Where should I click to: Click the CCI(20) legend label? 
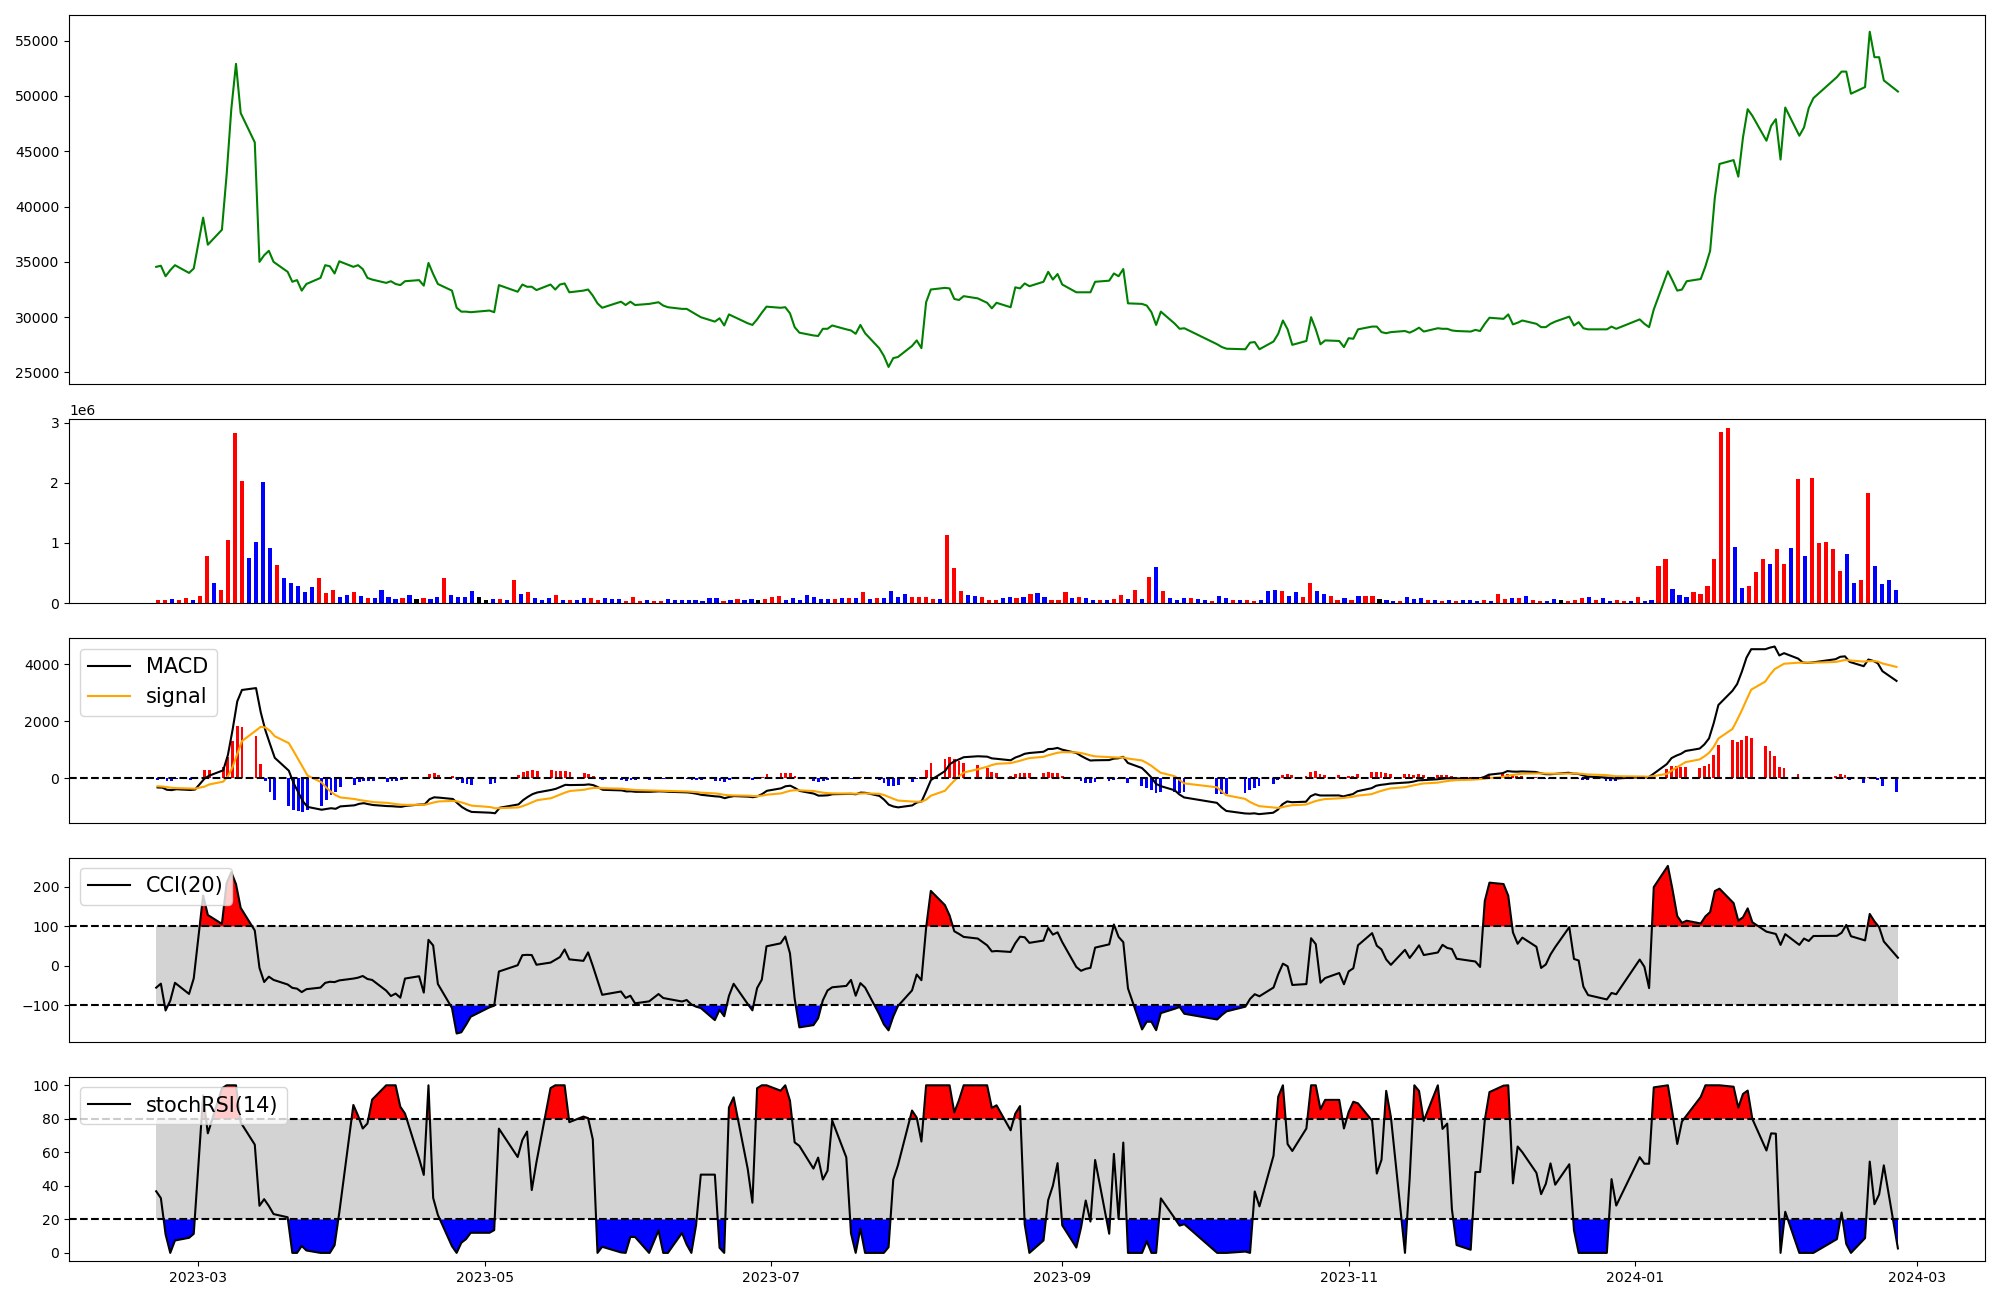(x=183, y=885)
